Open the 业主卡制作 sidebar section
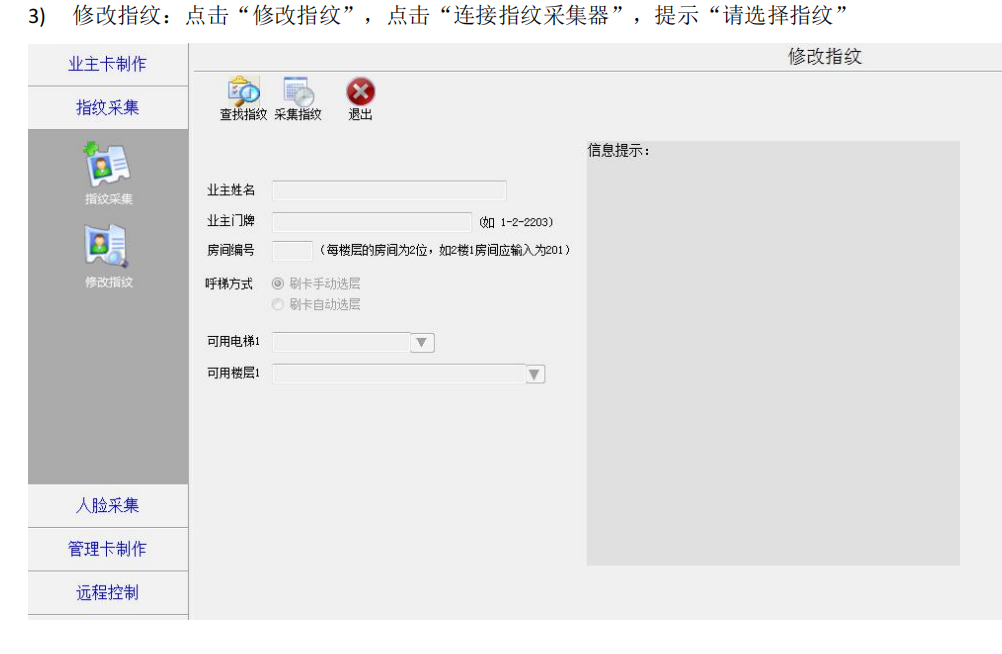Viewport: 1002px width, 654px height. click(107, 64)
